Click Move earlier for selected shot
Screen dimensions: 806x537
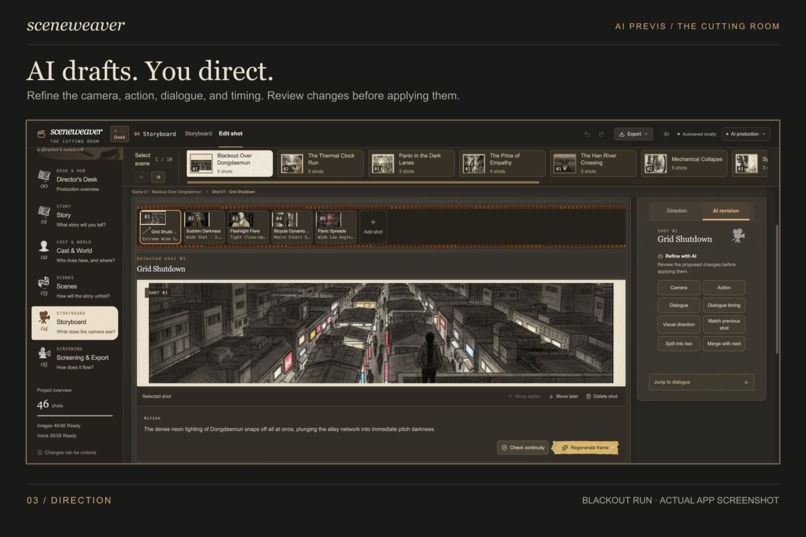pos(524,396)
